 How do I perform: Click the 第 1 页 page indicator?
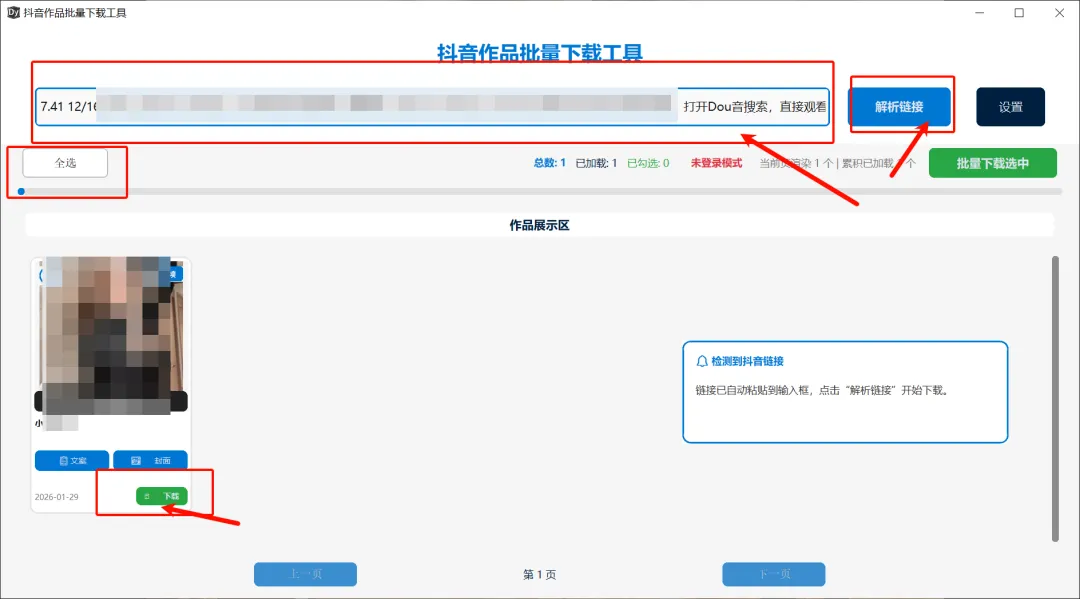point(539,574)
